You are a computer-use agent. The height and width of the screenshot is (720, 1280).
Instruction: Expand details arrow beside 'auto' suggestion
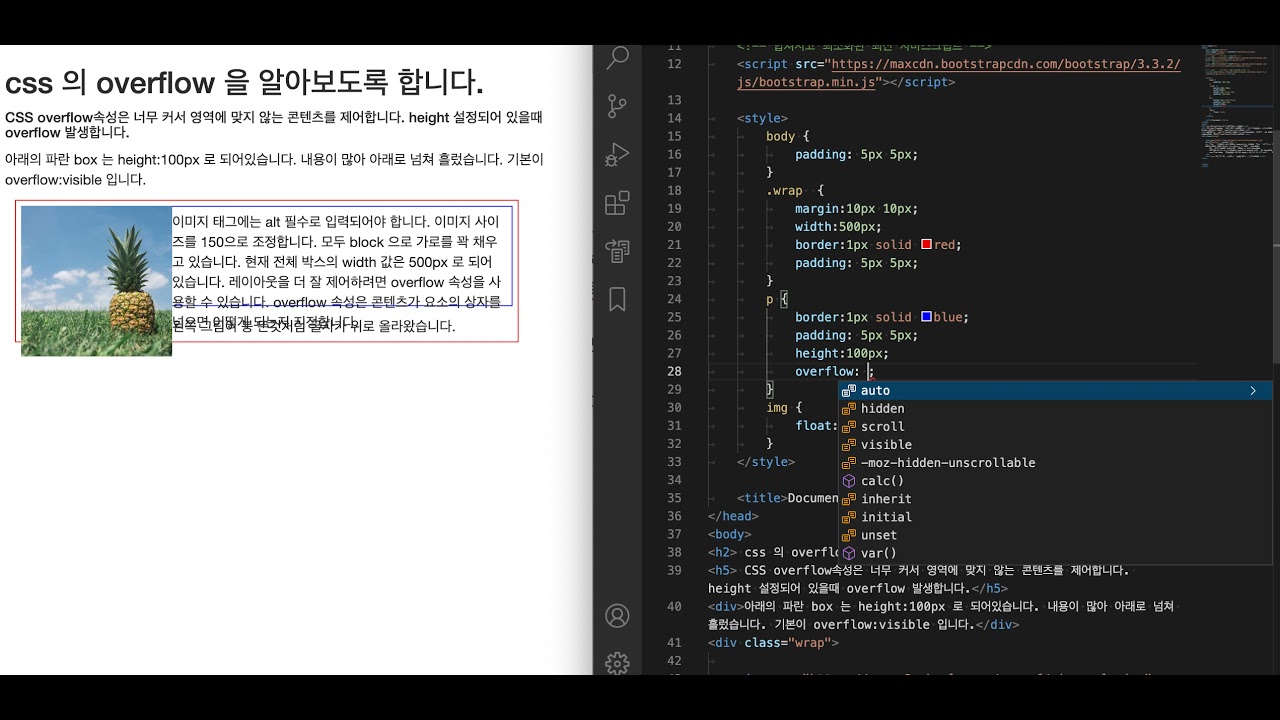[1252, 390]
